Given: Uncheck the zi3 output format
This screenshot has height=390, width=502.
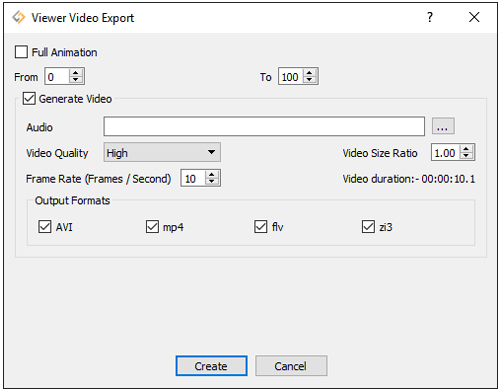Looking at the screenshot, I should coord(368,227).
